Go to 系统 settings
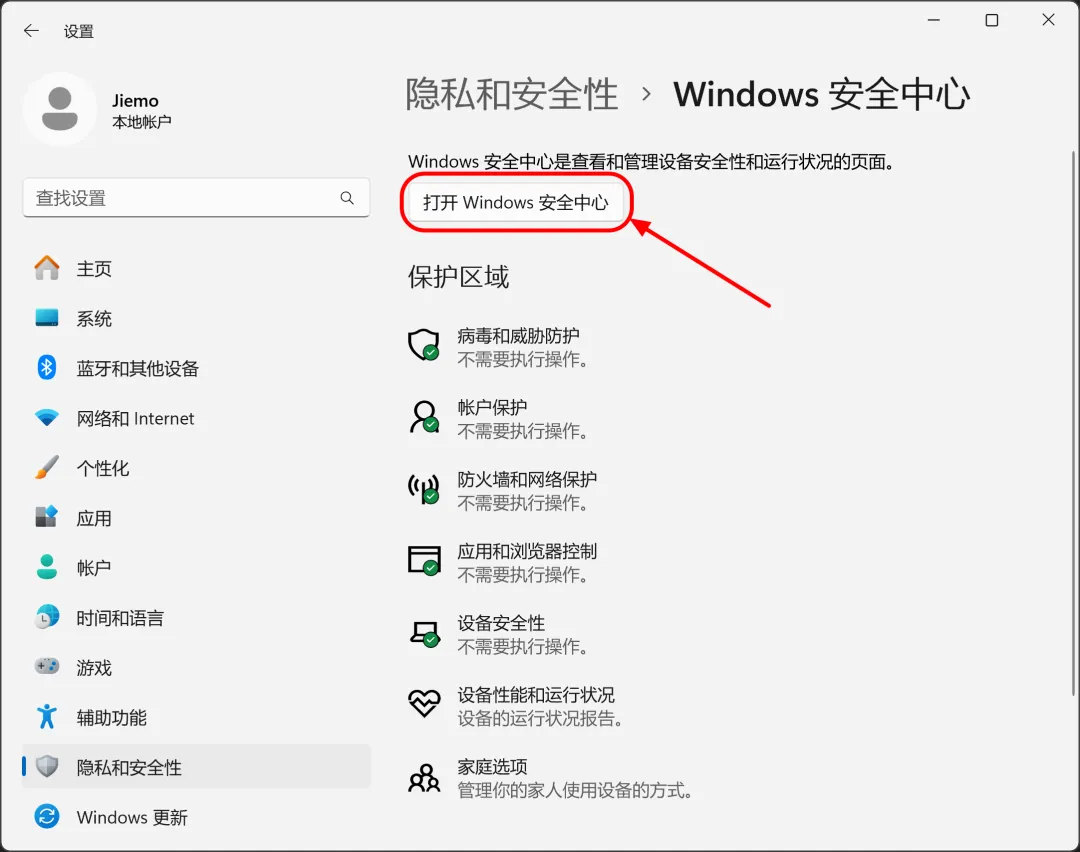Image resolution: width=1080 pixels, height=852 pixels. point(196,318)
